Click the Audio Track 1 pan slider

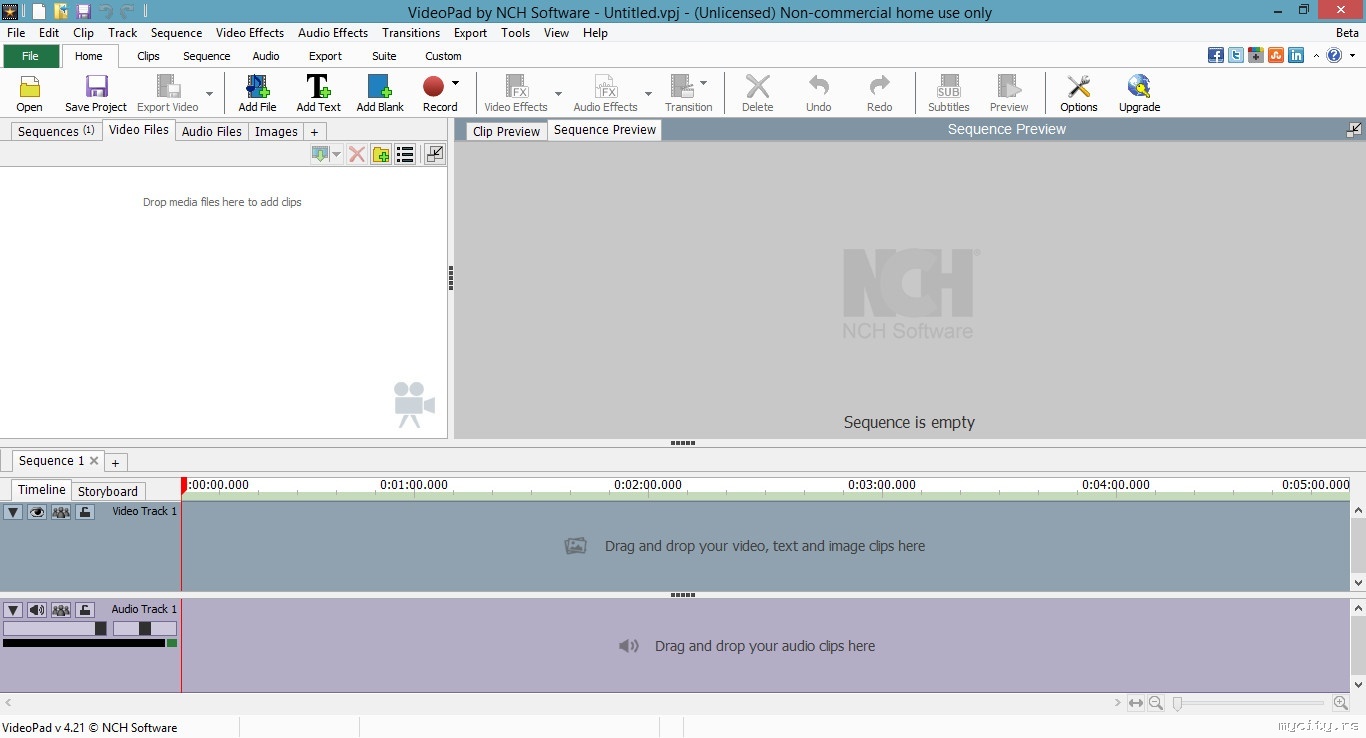pos(145,629)
